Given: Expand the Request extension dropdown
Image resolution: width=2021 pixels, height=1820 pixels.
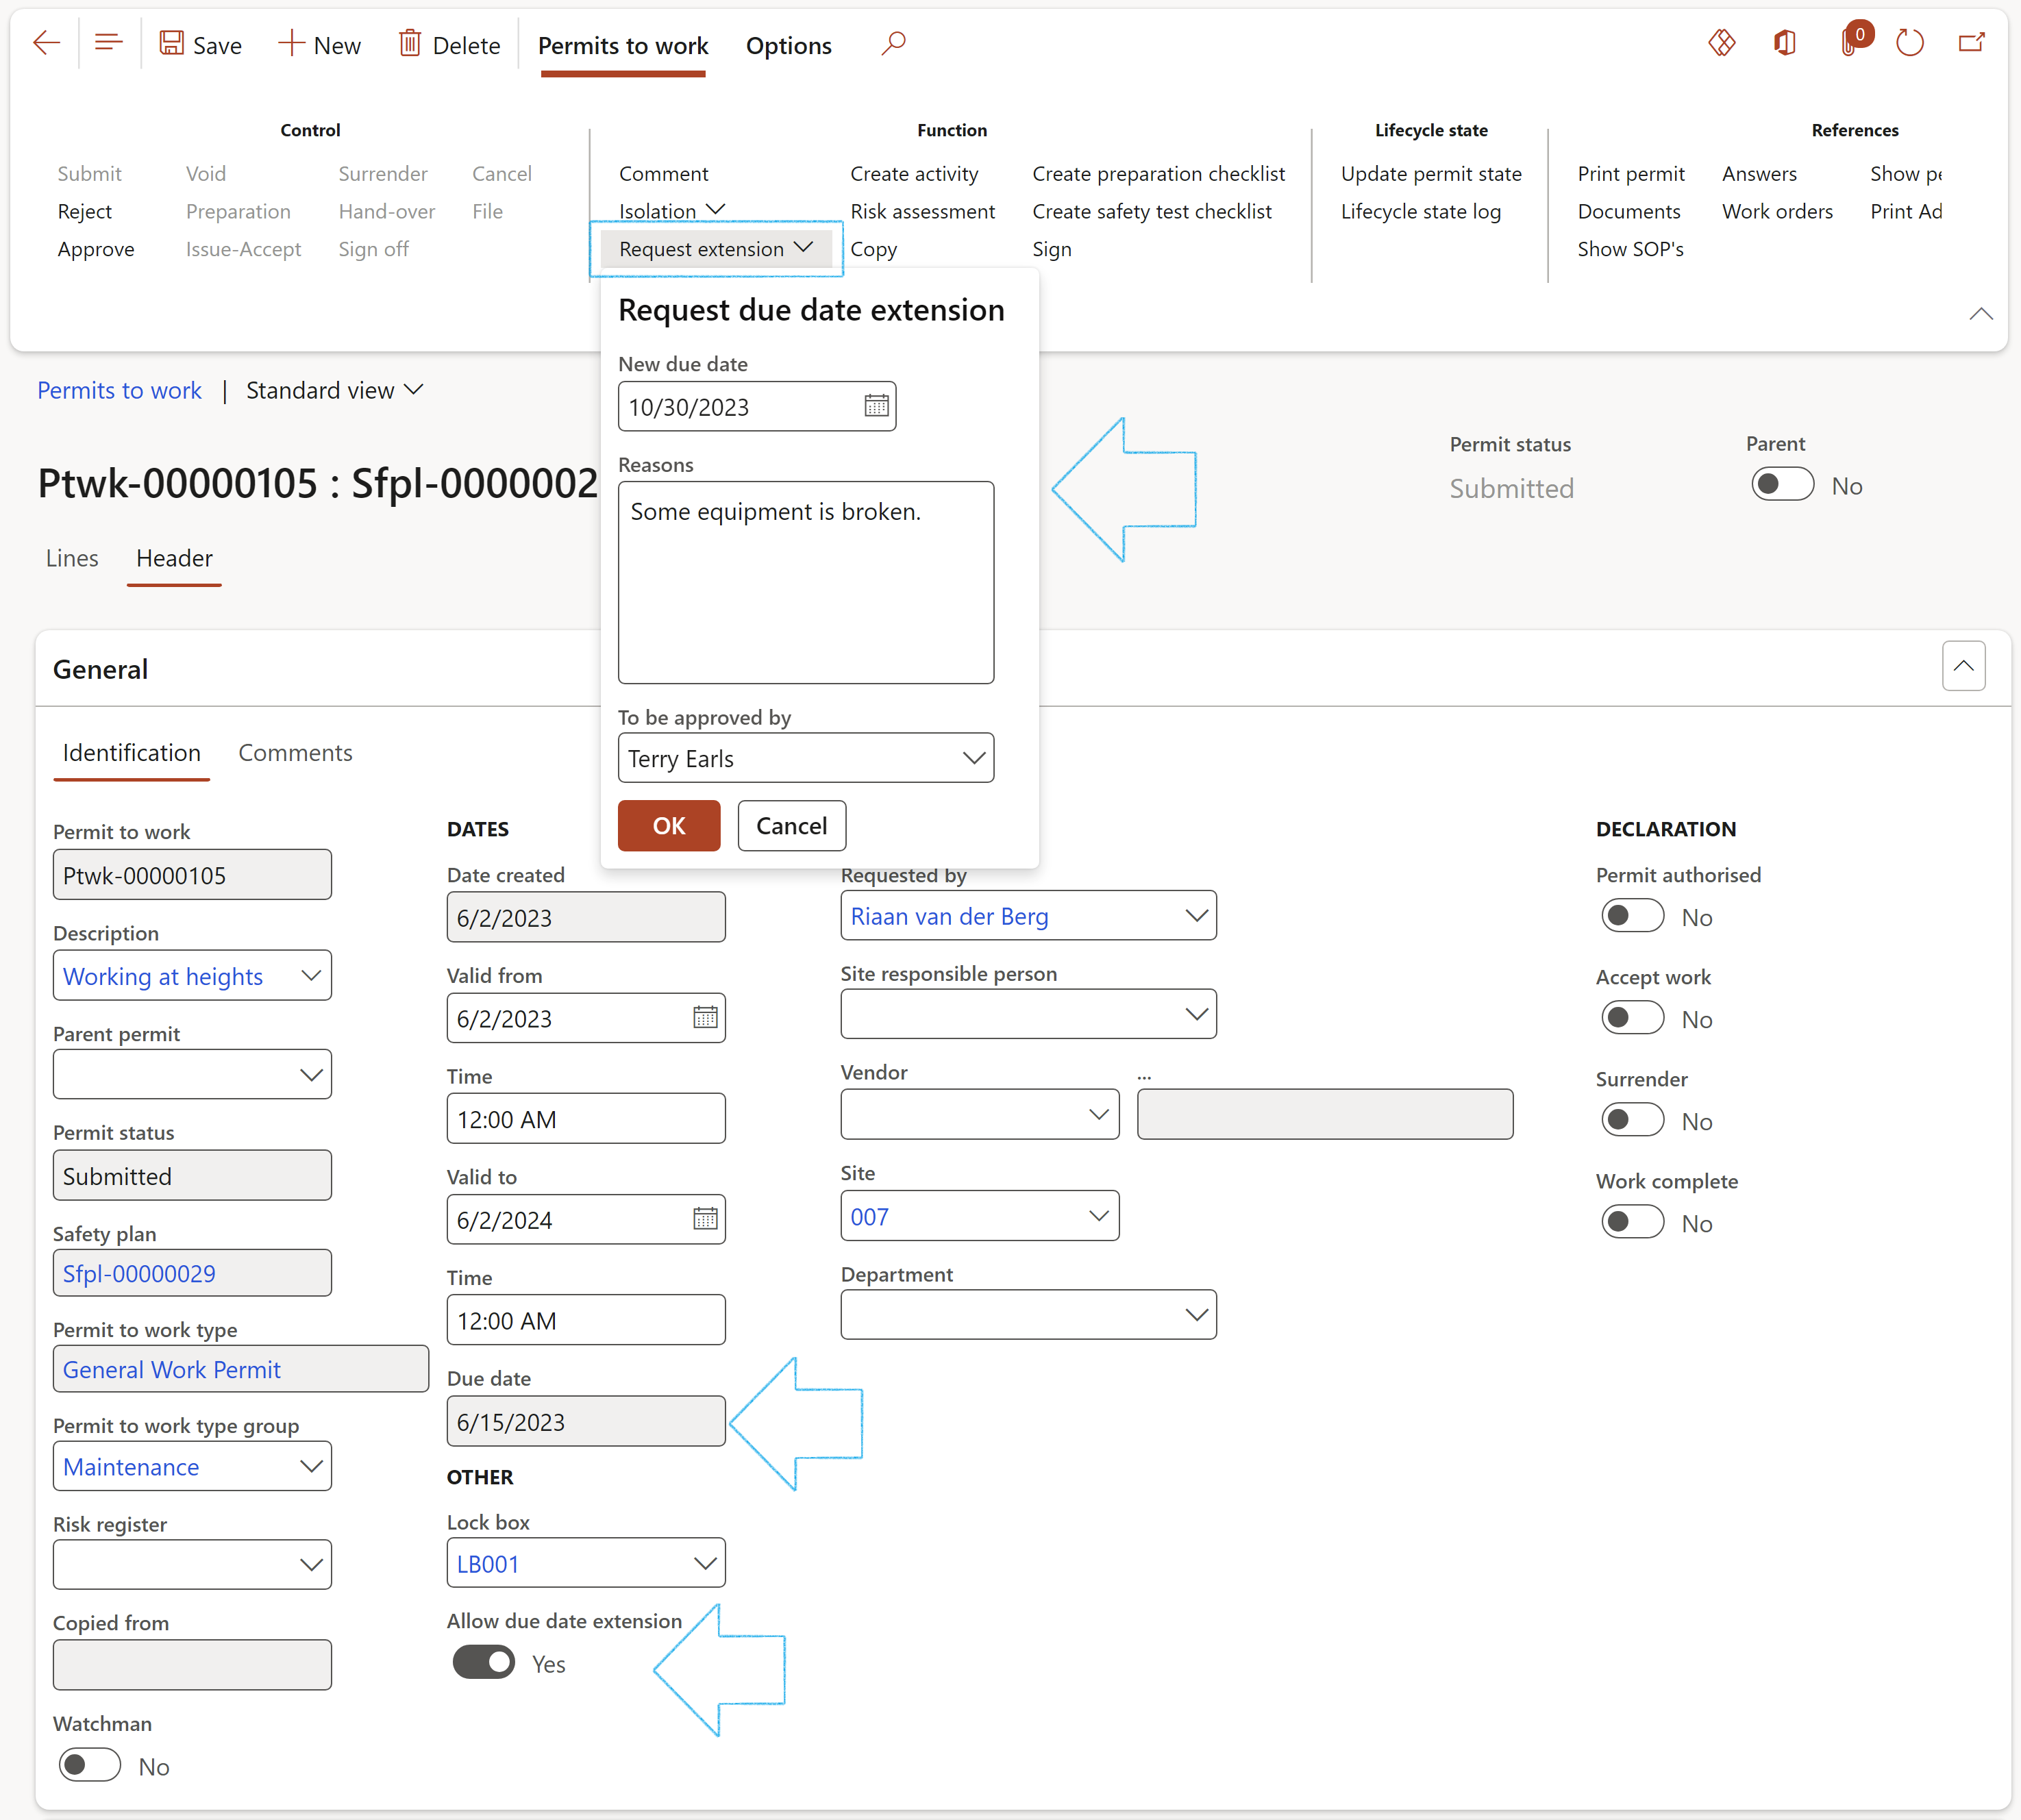Looking at the screenshot, I should (716, 249).
